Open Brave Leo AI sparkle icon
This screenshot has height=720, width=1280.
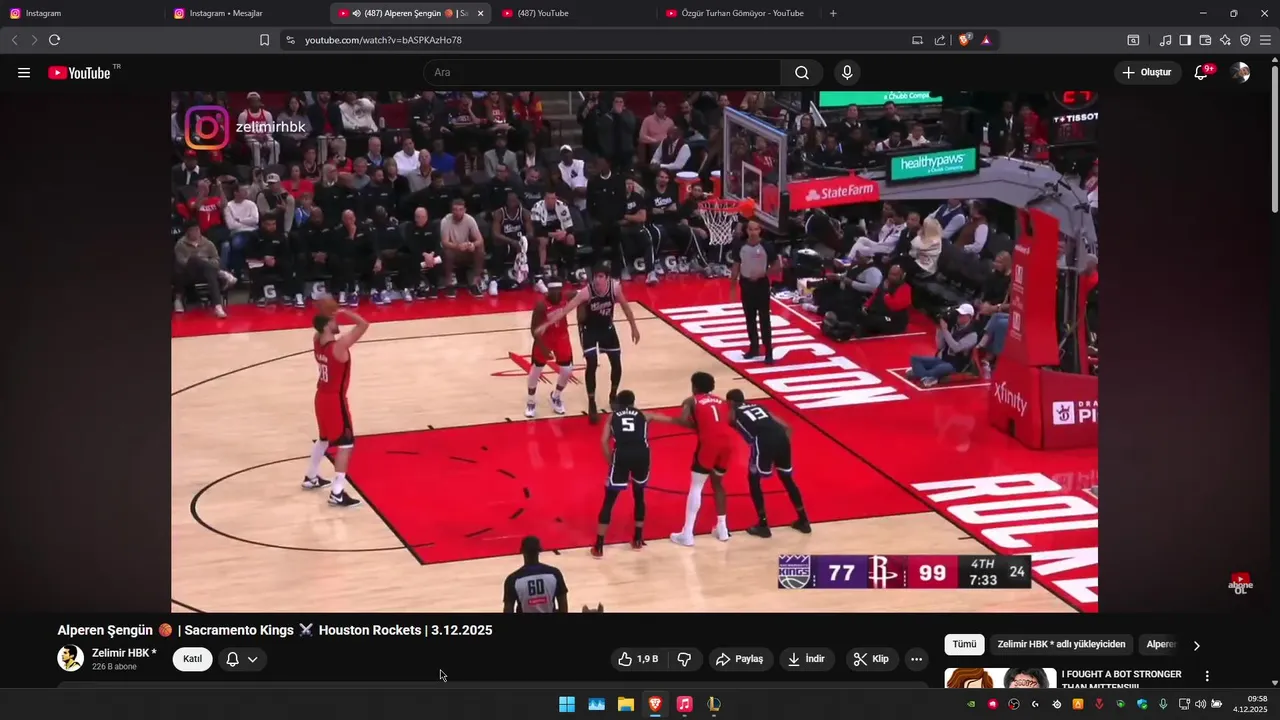point(1225,40)
